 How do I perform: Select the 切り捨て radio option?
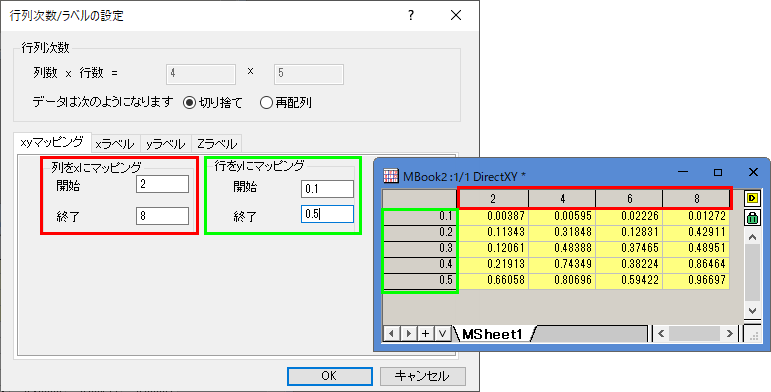[213, 103]
